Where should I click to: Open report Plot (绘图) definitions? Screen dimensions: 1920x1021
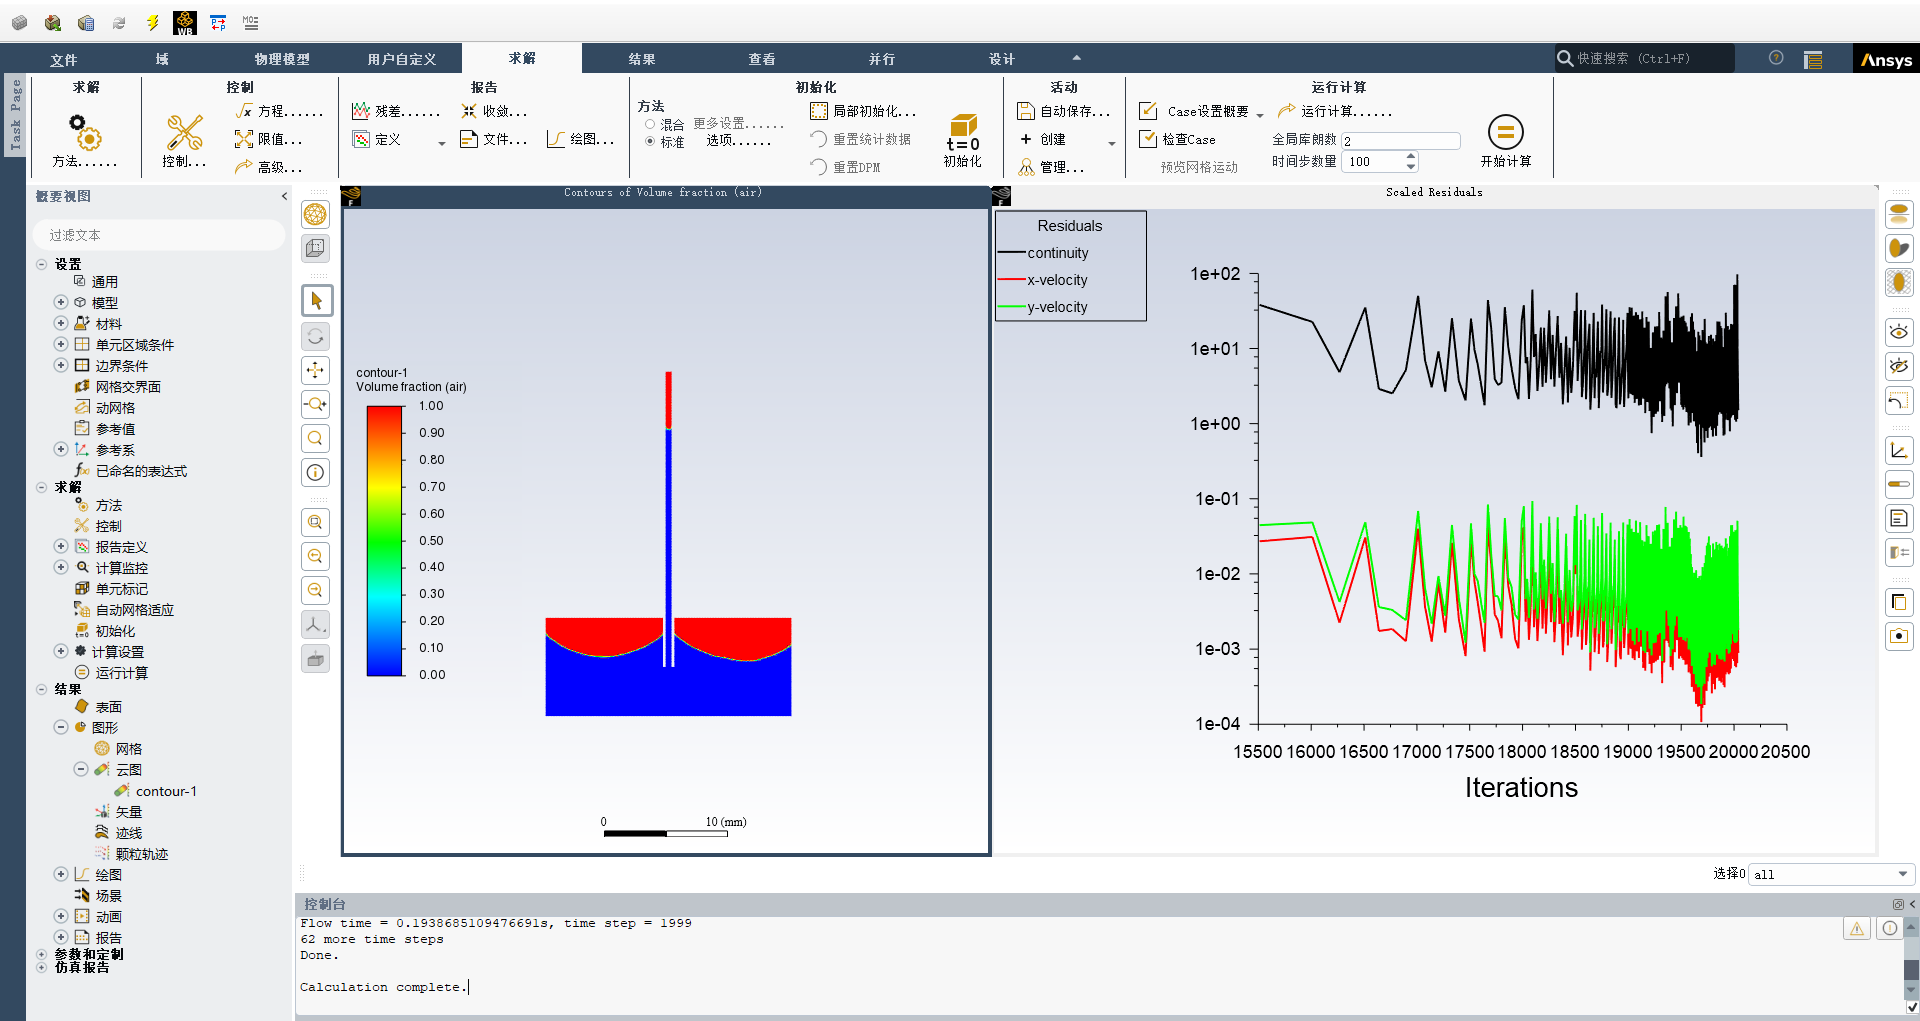point(581,139)
